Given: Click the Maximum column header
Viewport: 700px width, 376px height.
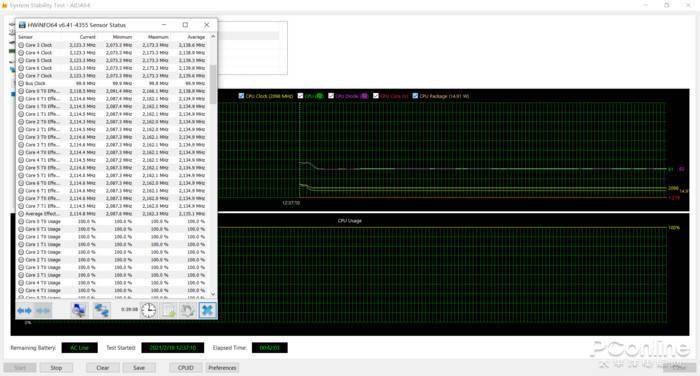Looking at the screenshot, I should [x=158, y=37].
